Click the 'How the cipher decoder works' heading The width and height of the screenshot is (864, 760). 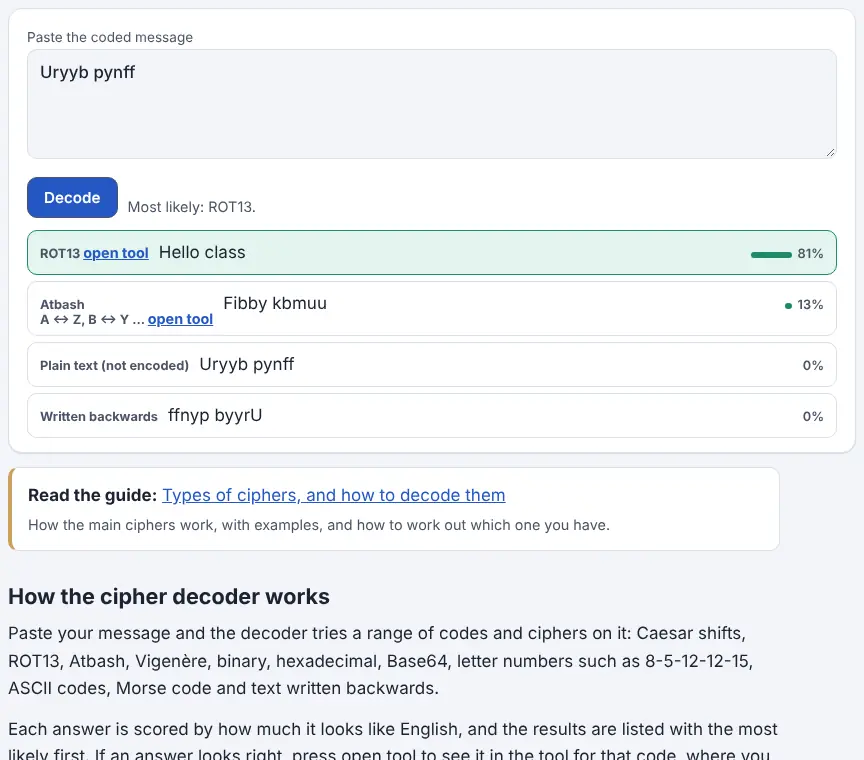[169, 596]
